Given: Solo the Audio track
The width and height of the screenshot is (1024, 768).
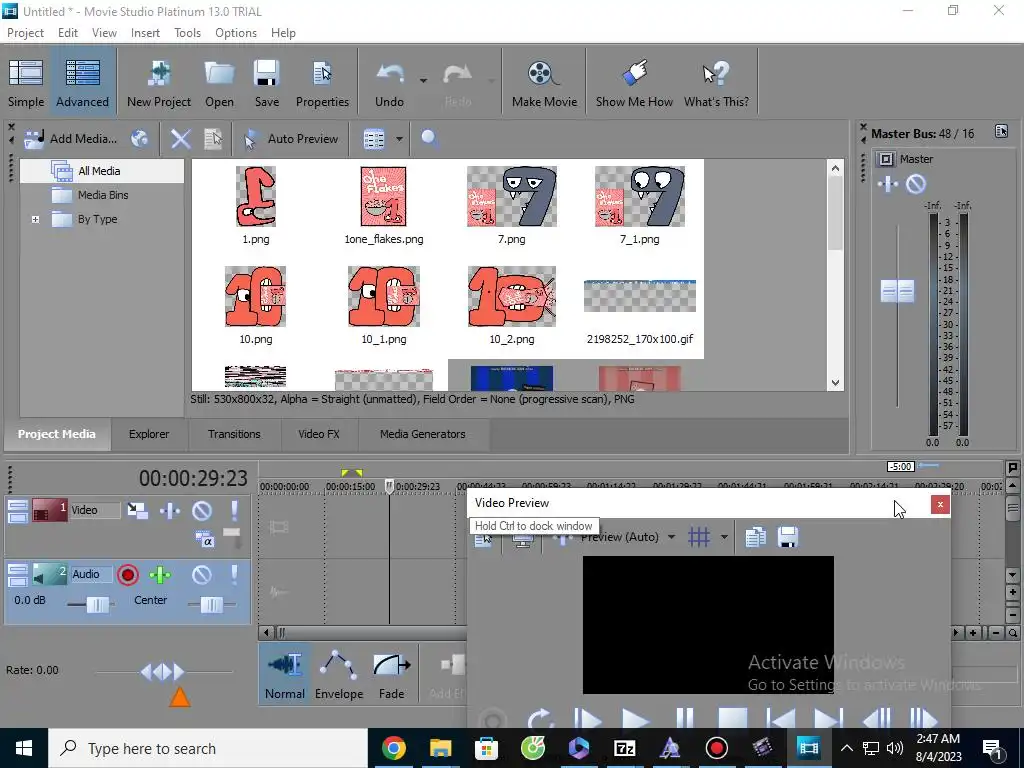Looking at the screenshot, I should 234,575.
